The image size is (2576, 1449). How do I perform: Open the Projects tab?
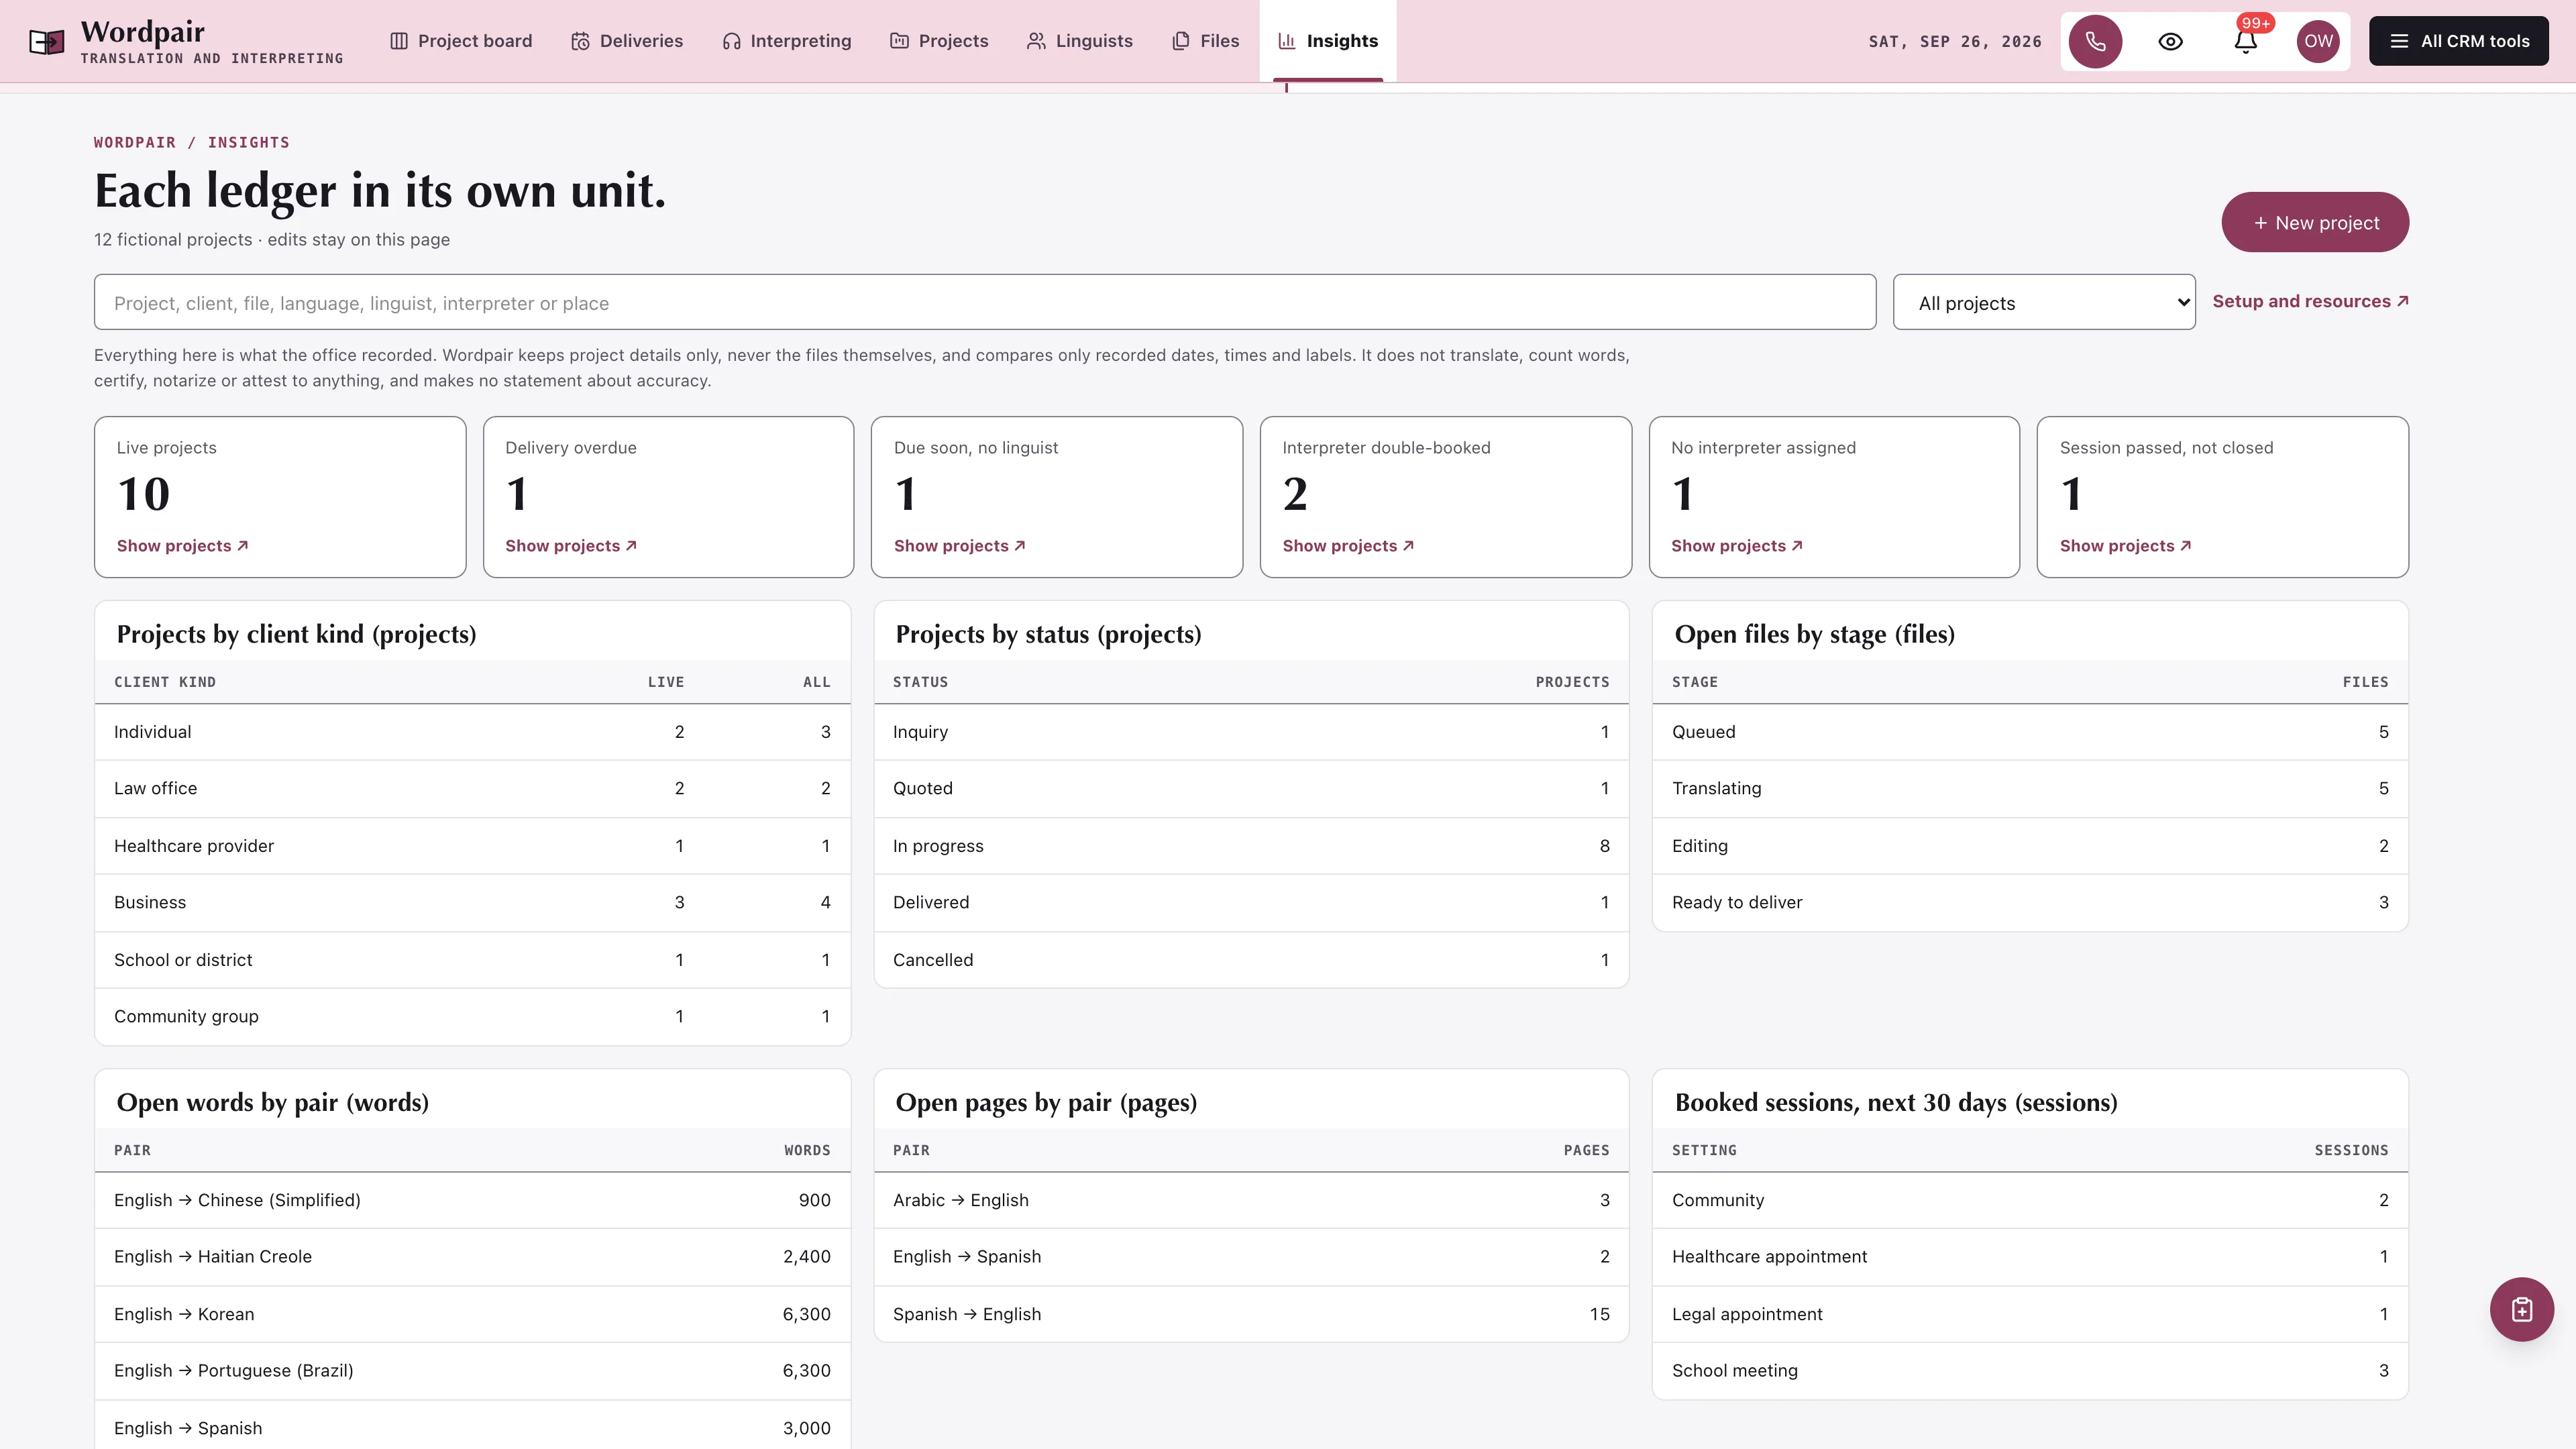coord(939,41)
